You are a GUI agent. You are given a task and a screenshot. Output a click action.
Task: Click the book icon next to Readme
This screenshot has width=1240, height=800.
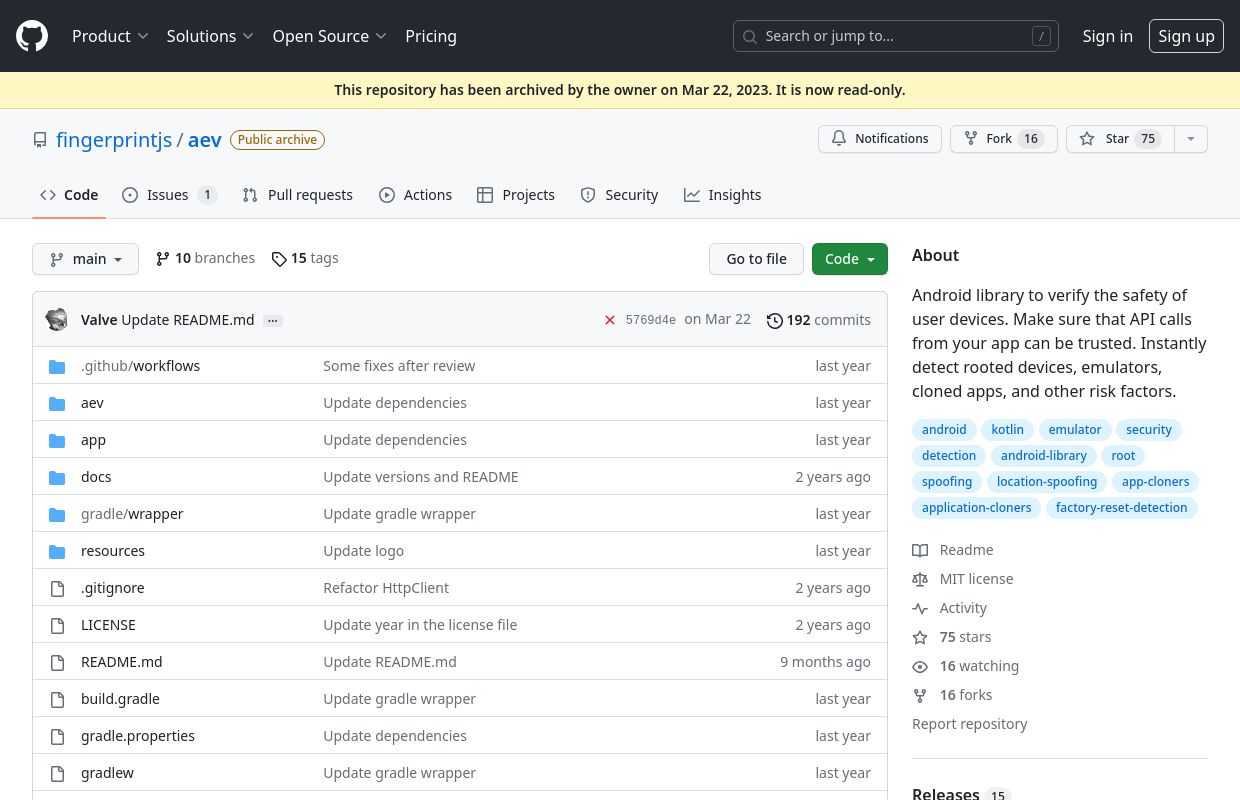(x=920, y=550)
